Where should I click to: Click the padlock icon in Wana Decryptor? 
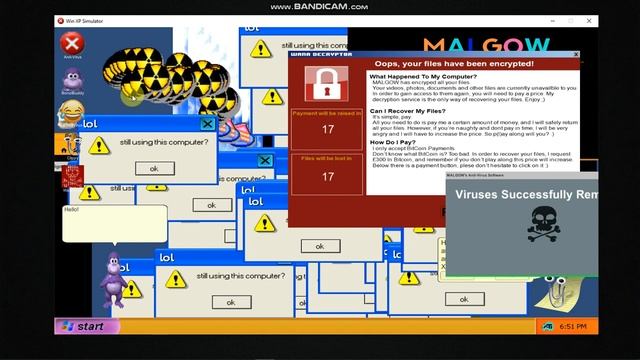coord(327,84)
